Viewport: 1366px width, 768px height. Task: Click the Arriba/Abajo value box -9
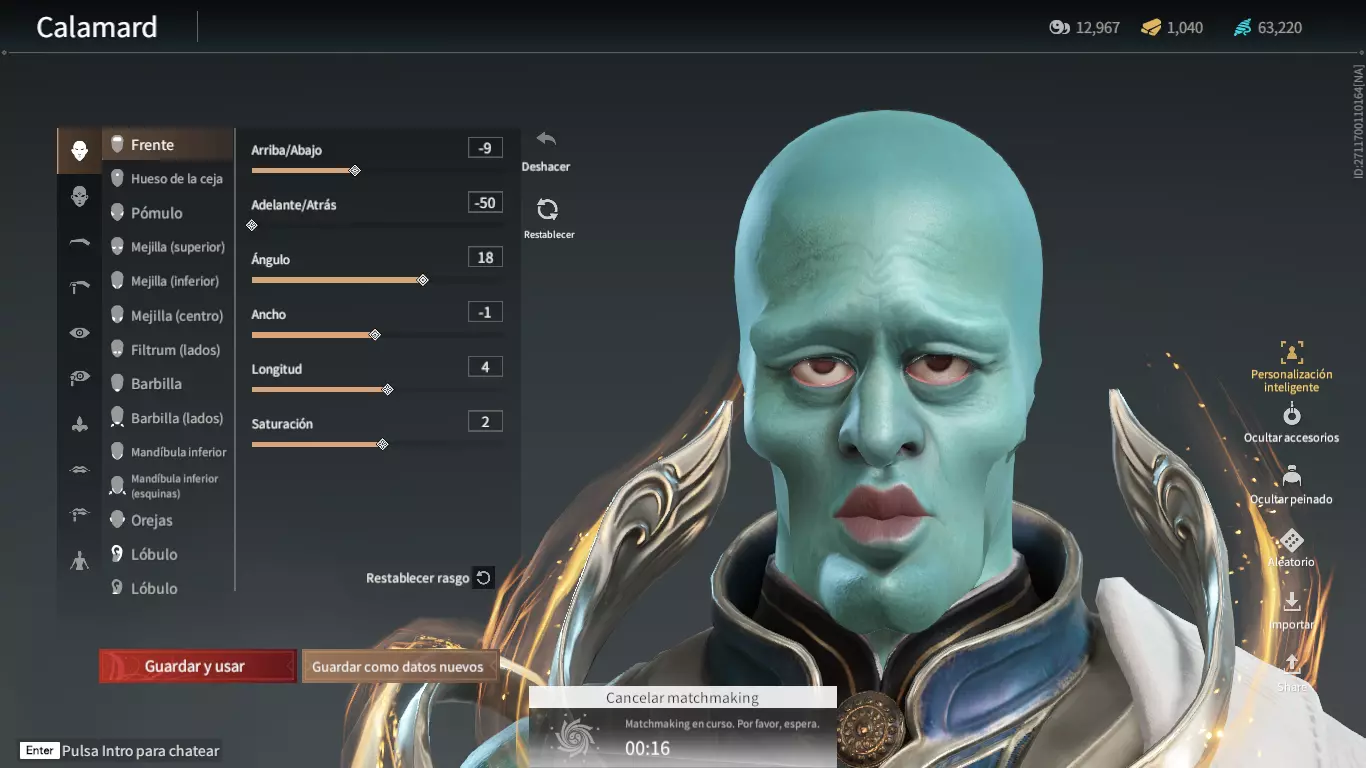point(485,148)
